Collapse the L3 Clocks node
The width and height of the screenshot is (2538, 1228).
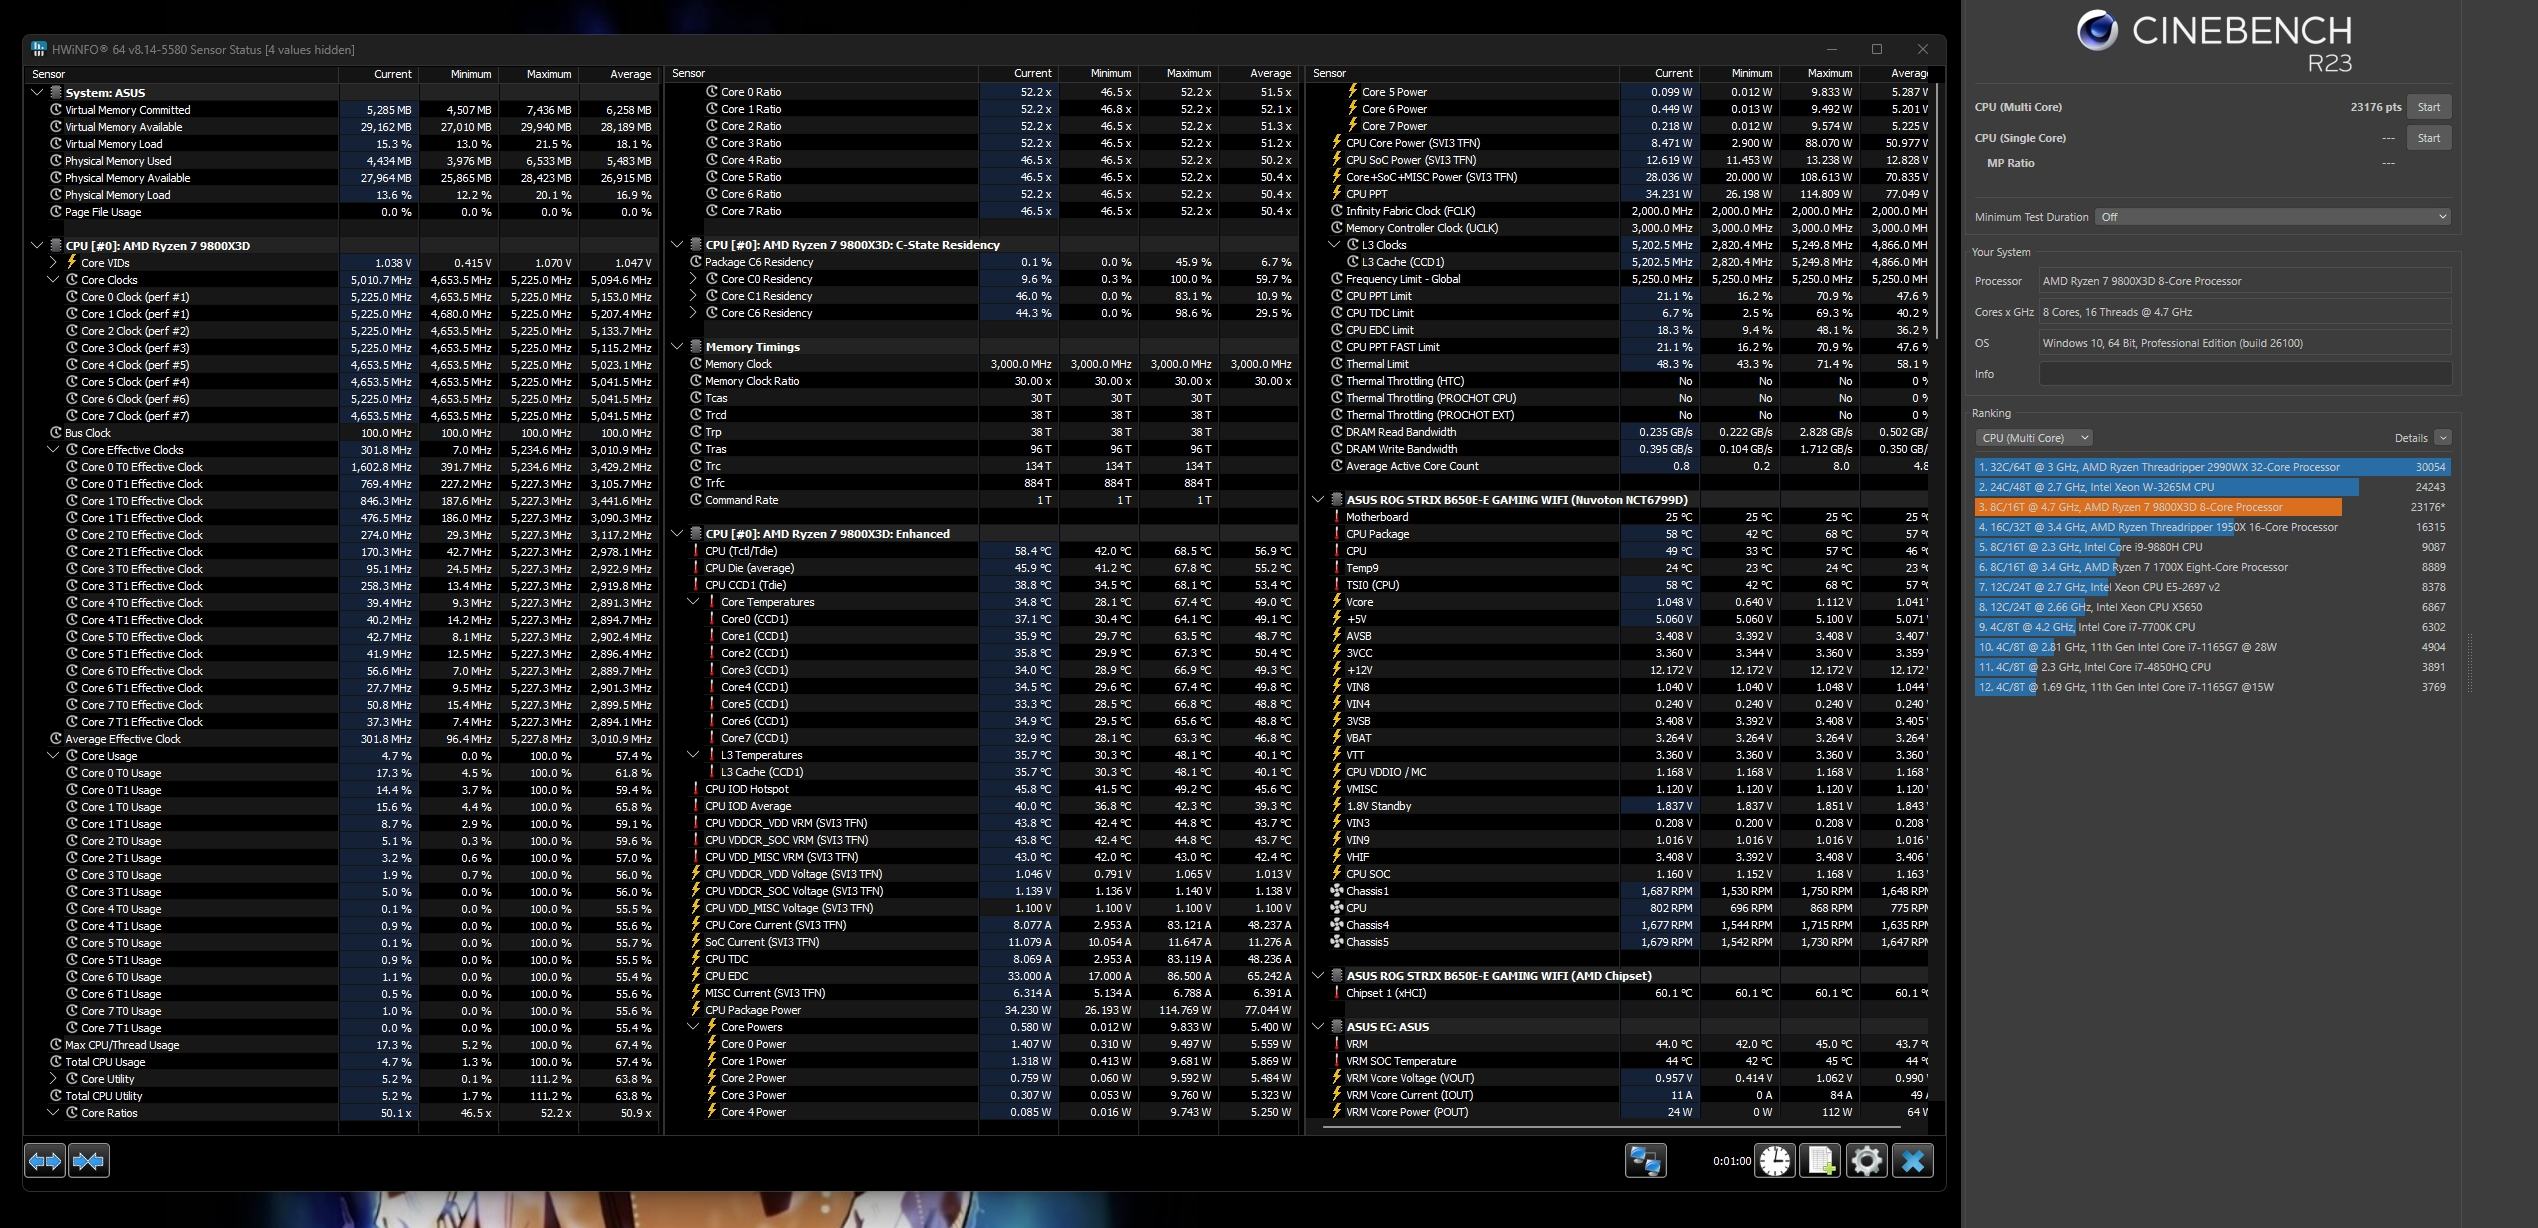[x=1334, y=245]
